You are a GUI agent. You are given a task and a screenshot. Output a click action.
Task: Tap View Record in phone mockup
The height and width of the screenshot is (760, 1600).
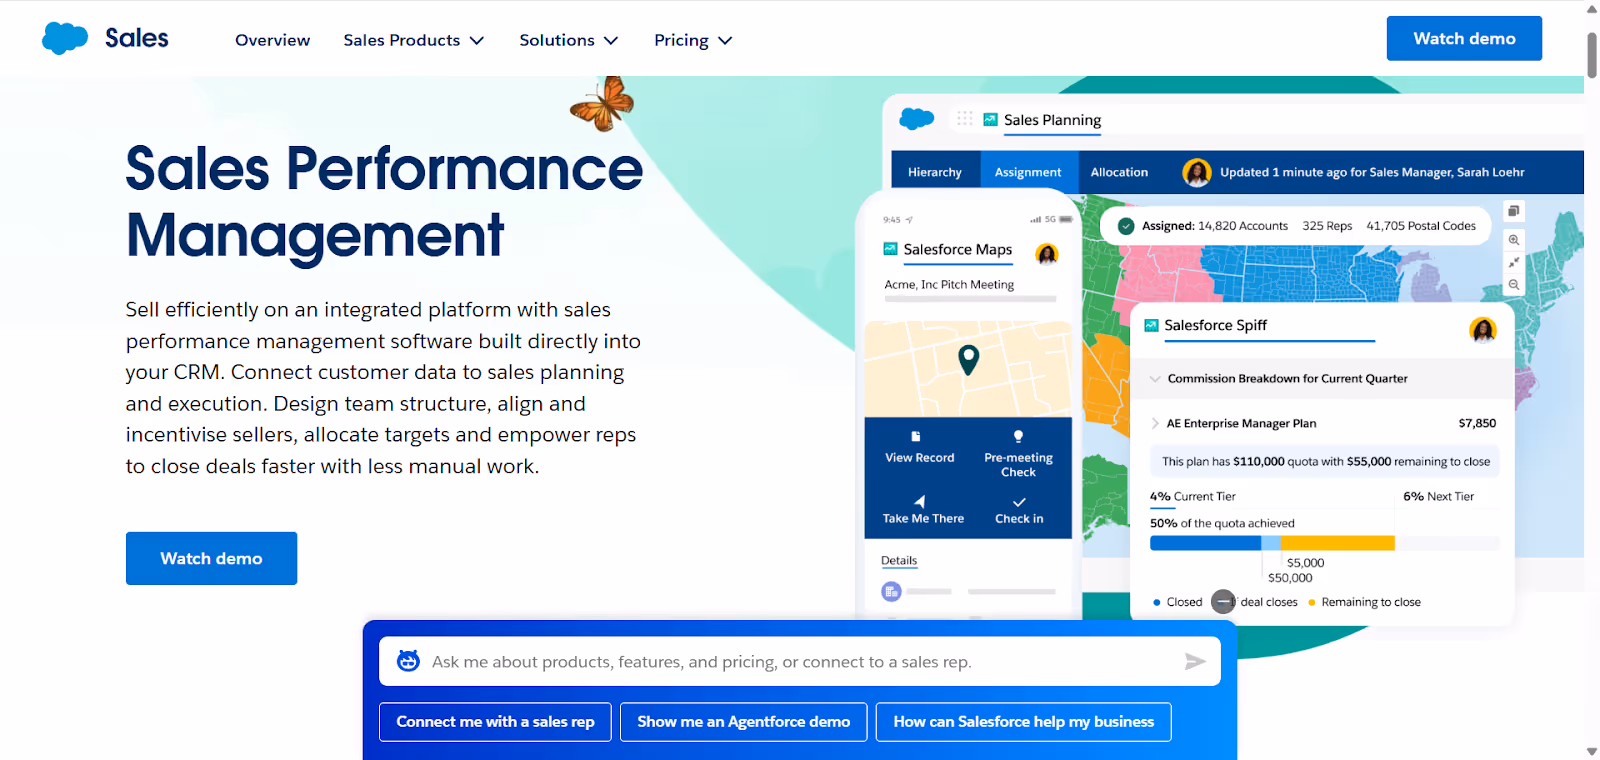919,448
